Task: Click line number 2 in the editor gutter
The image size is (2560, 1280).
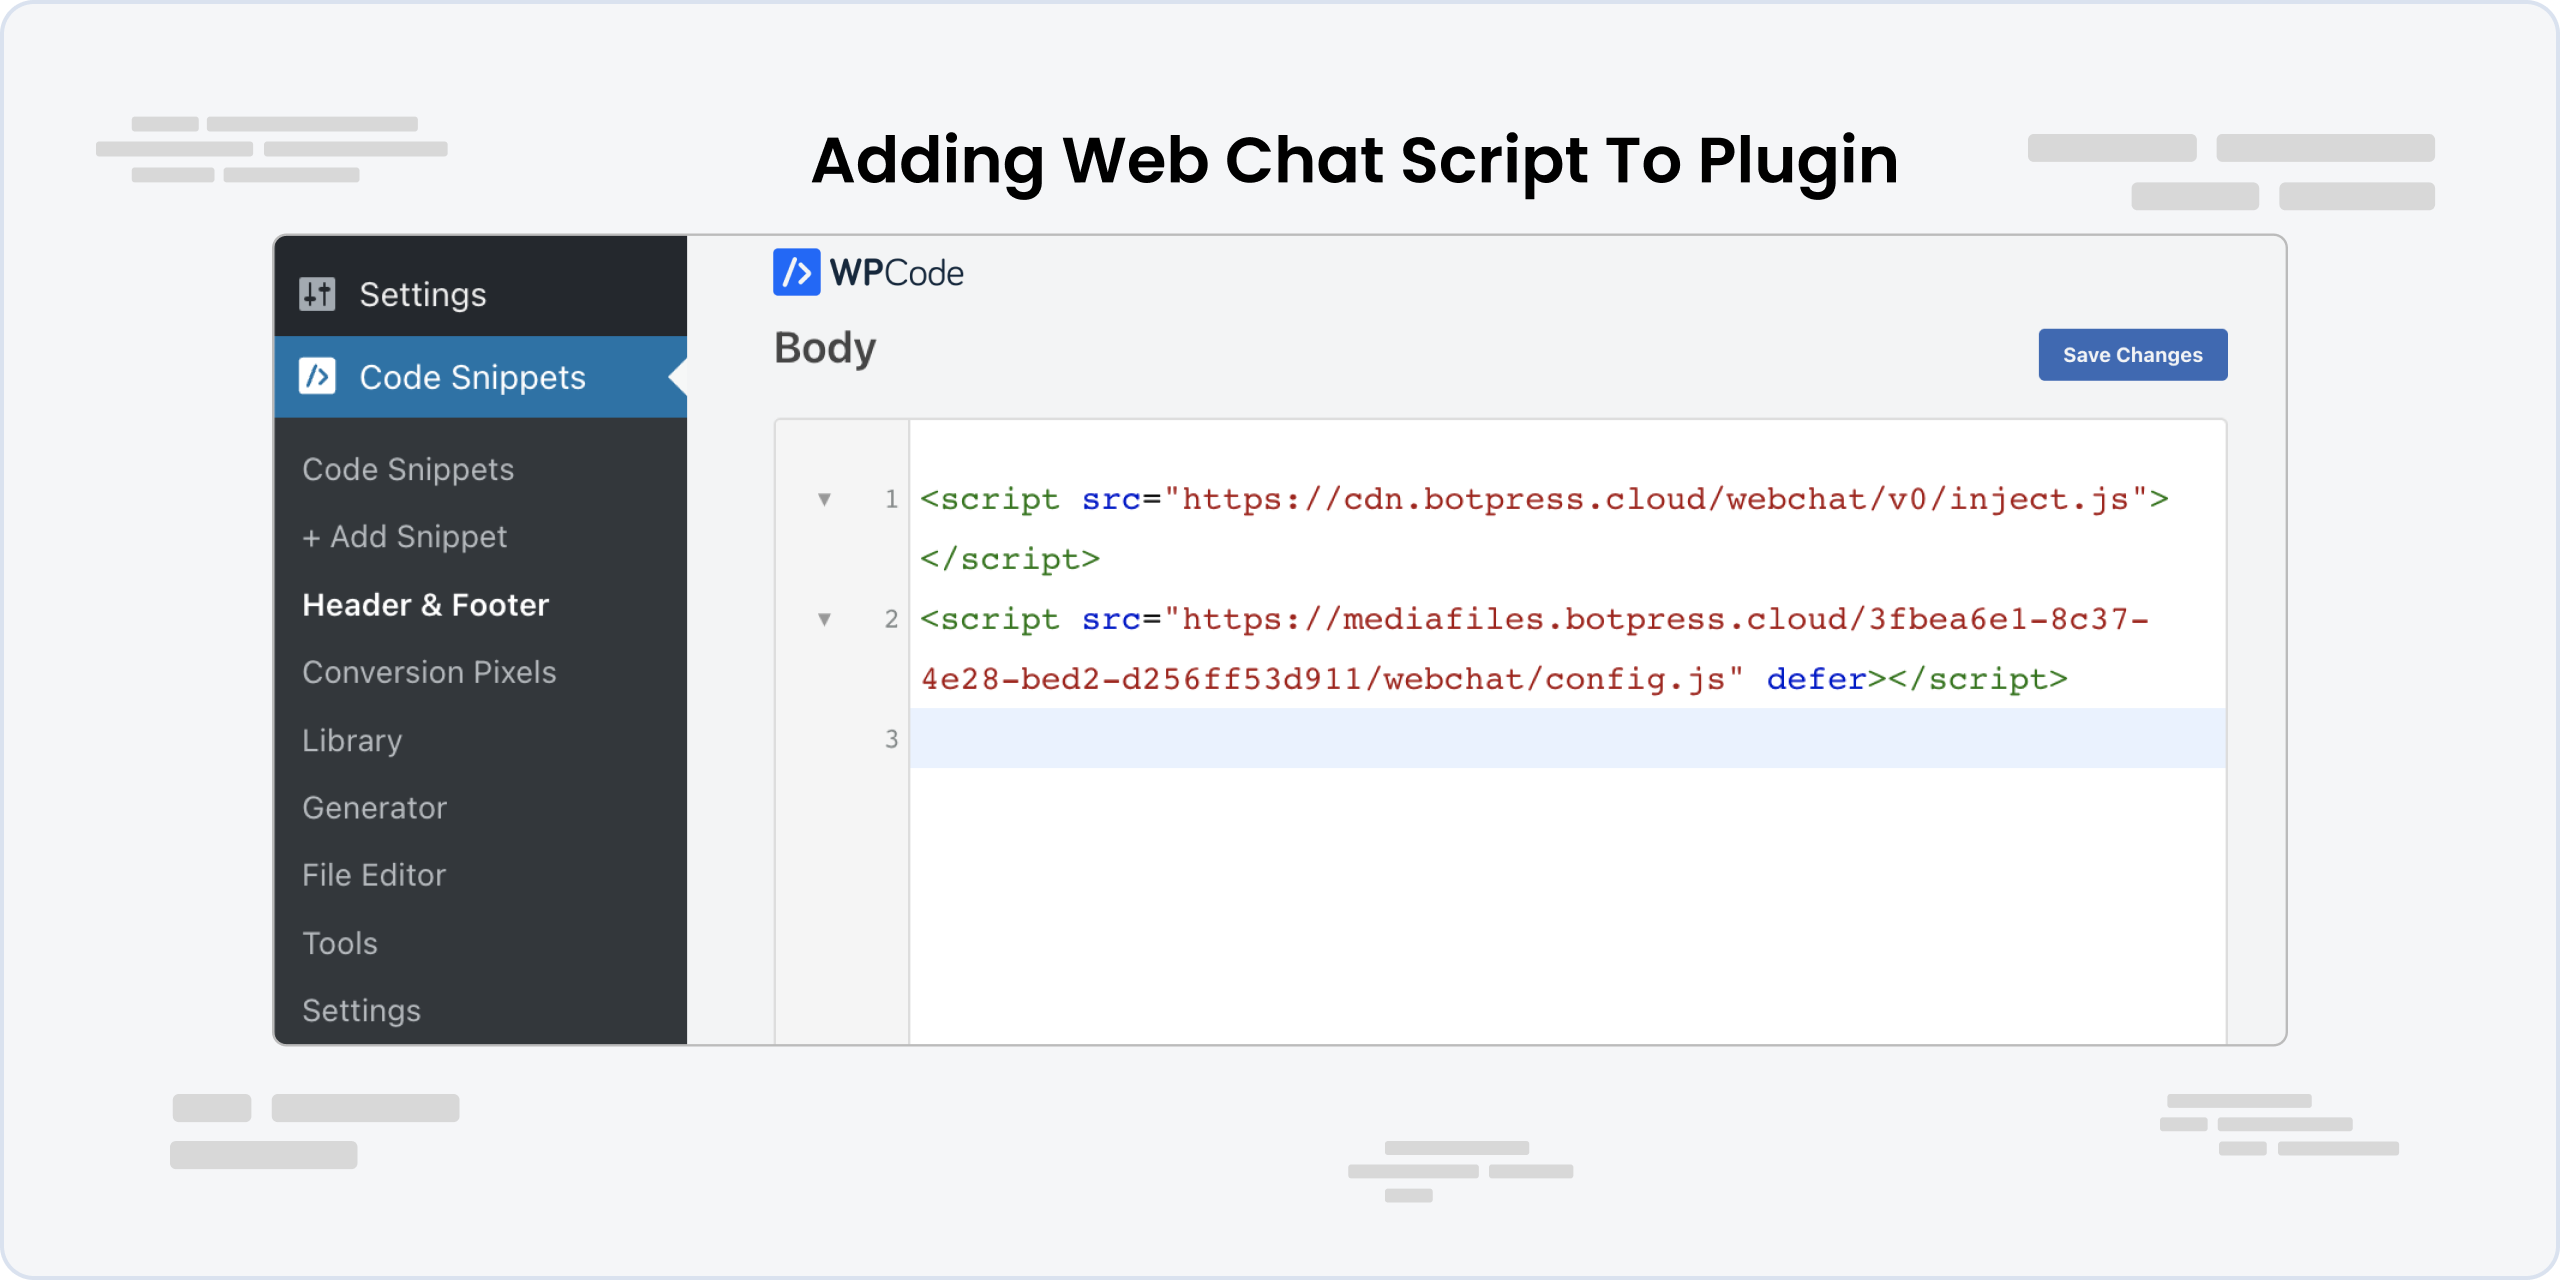Action: pyautogui.click(x=891, y=619)
